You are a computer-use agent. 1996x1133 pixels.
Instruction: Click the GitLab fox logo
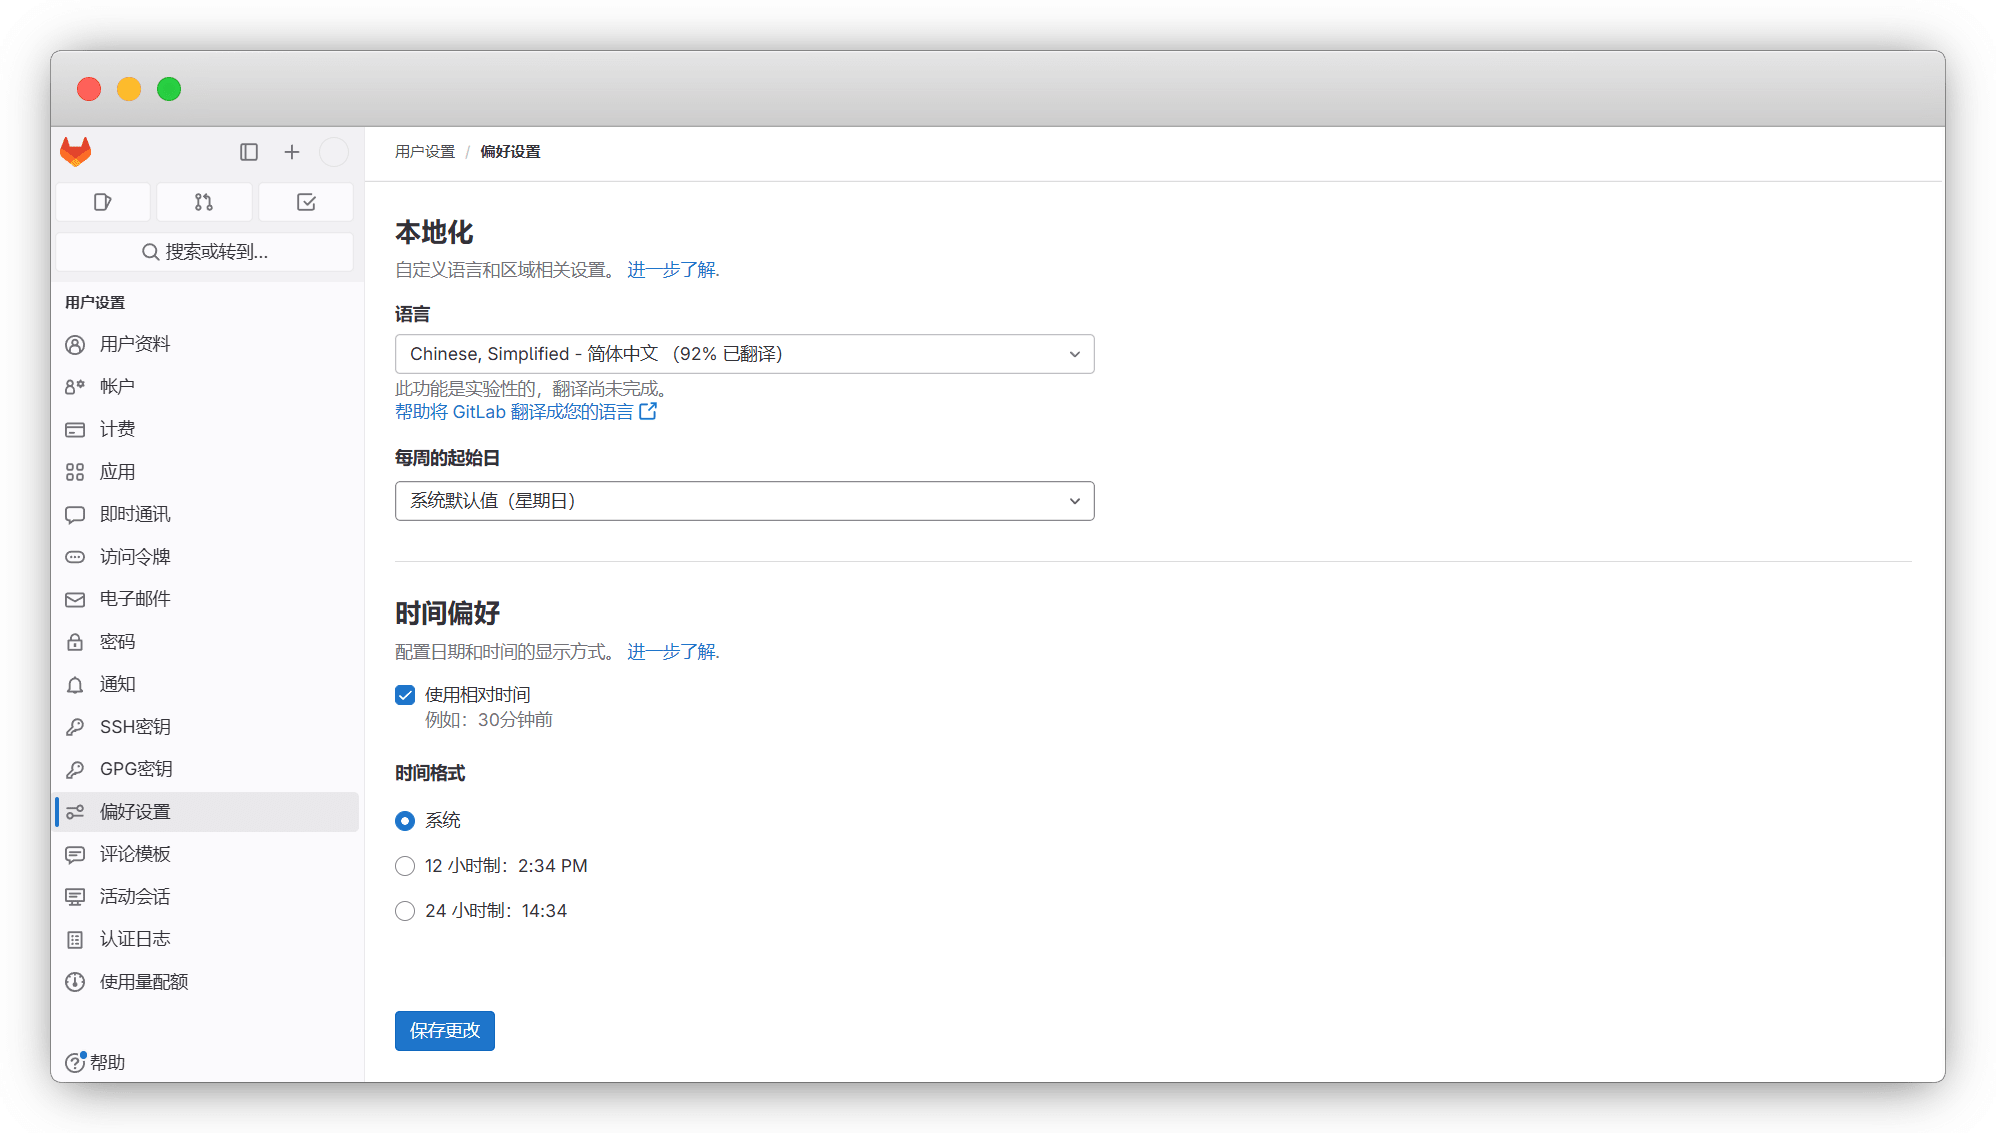[76, 152]
